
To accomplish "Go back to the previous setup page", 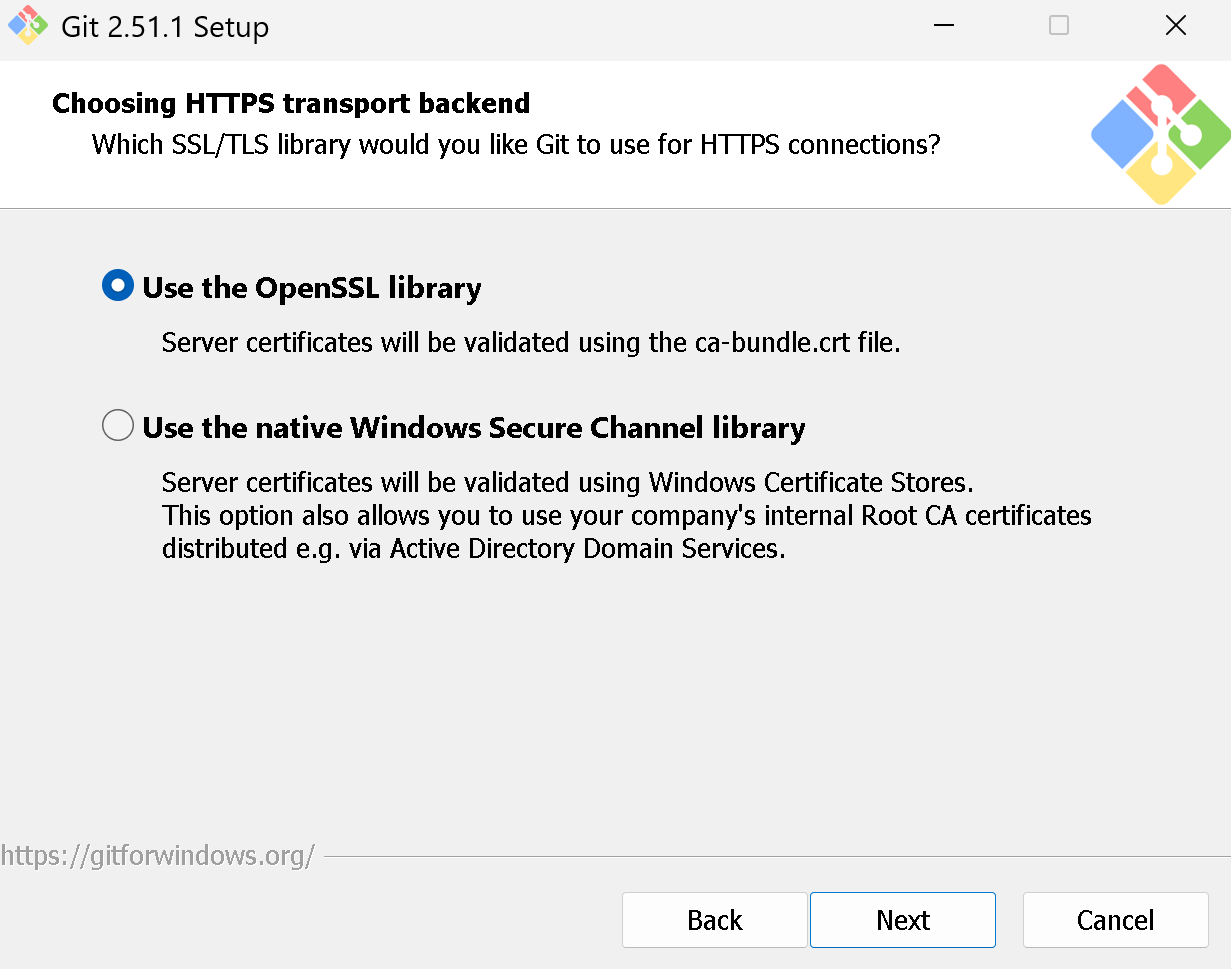I will [x=714, y=920].
